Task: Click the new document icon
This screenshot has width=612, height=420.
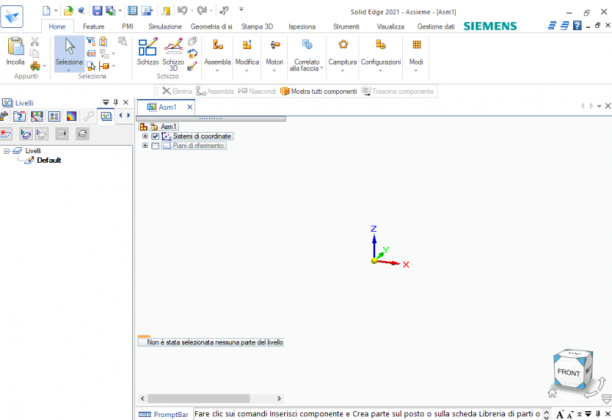Action: point(47,11)
